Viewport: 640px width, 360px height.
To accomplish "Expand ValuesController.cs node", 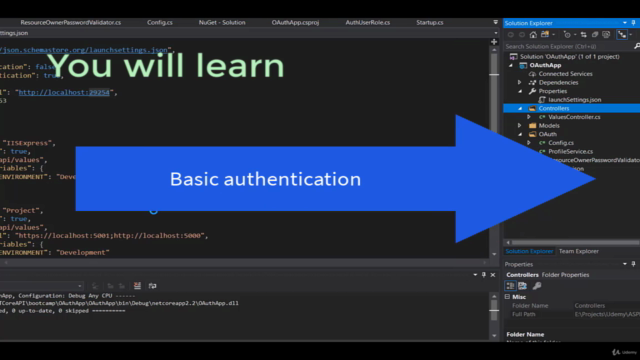I will pos(529,117).
